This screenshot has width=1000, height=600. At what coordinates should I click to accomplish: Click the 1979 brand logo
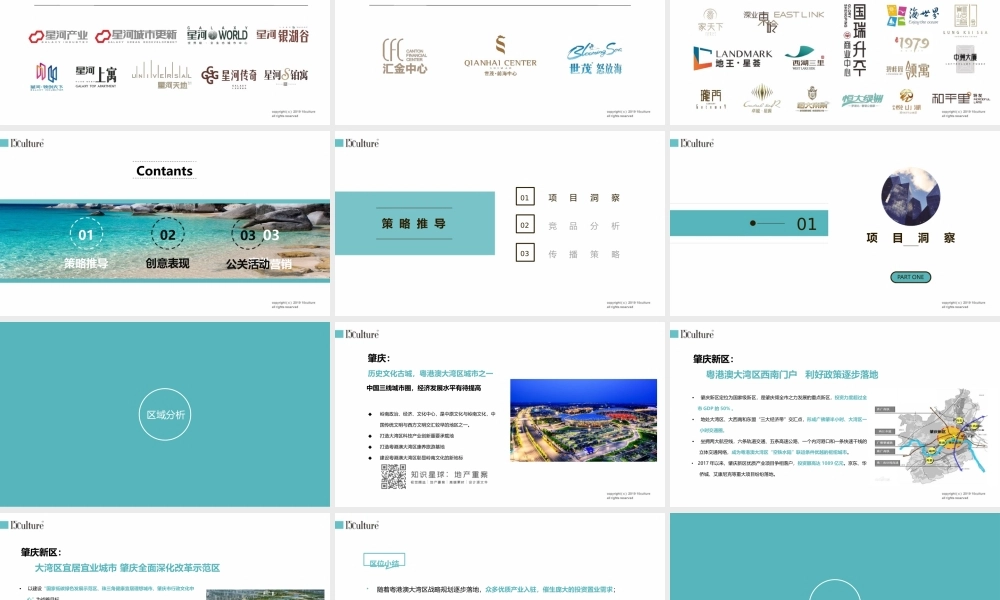pyautogui.click(x=913, y=43)
